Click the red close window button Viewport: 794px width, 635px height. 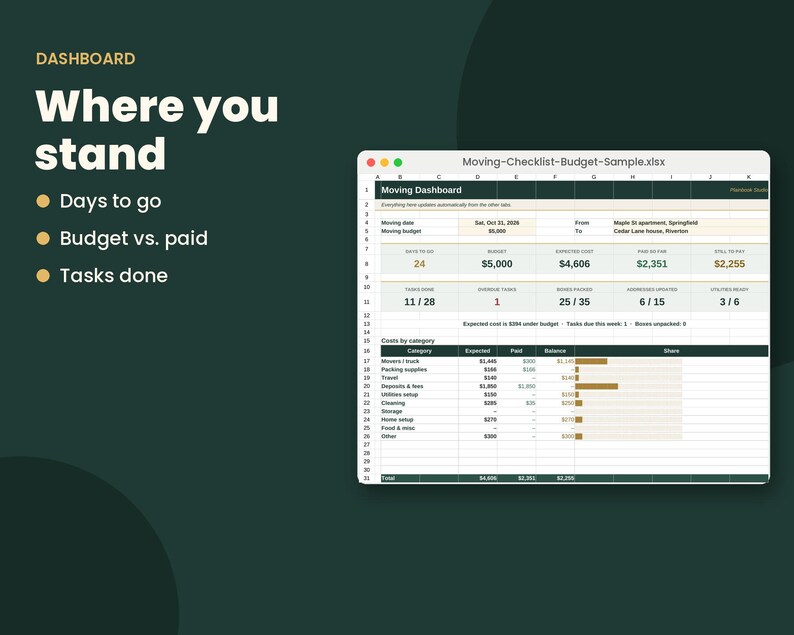tap(371, 163)
